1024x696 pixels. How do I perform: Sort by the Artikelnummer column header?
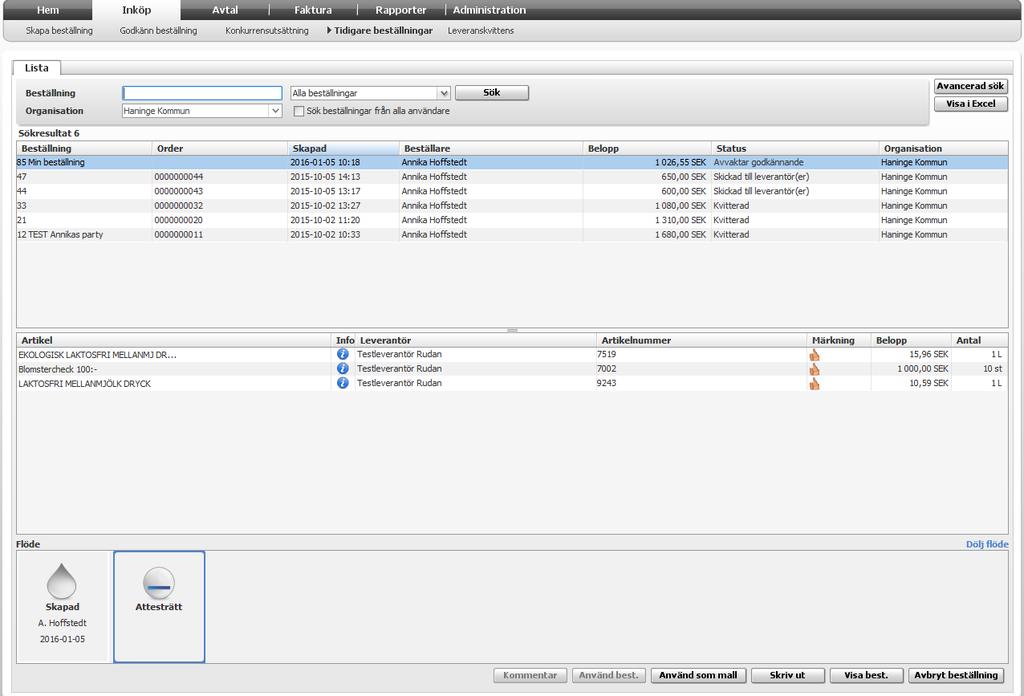point(702,341)
